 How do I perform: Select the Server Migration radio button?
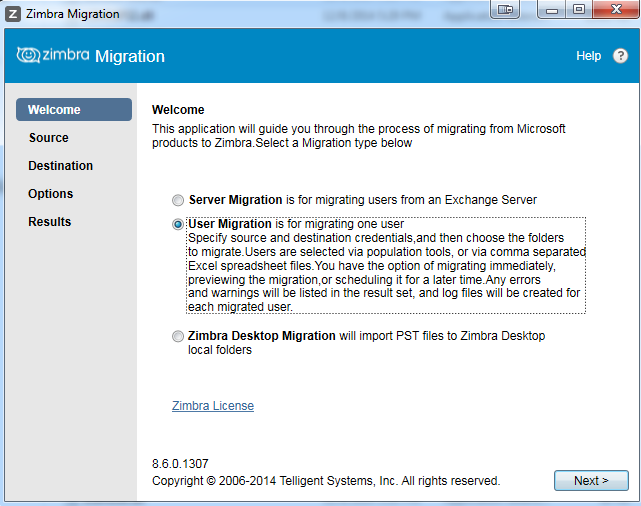point(178,200)
